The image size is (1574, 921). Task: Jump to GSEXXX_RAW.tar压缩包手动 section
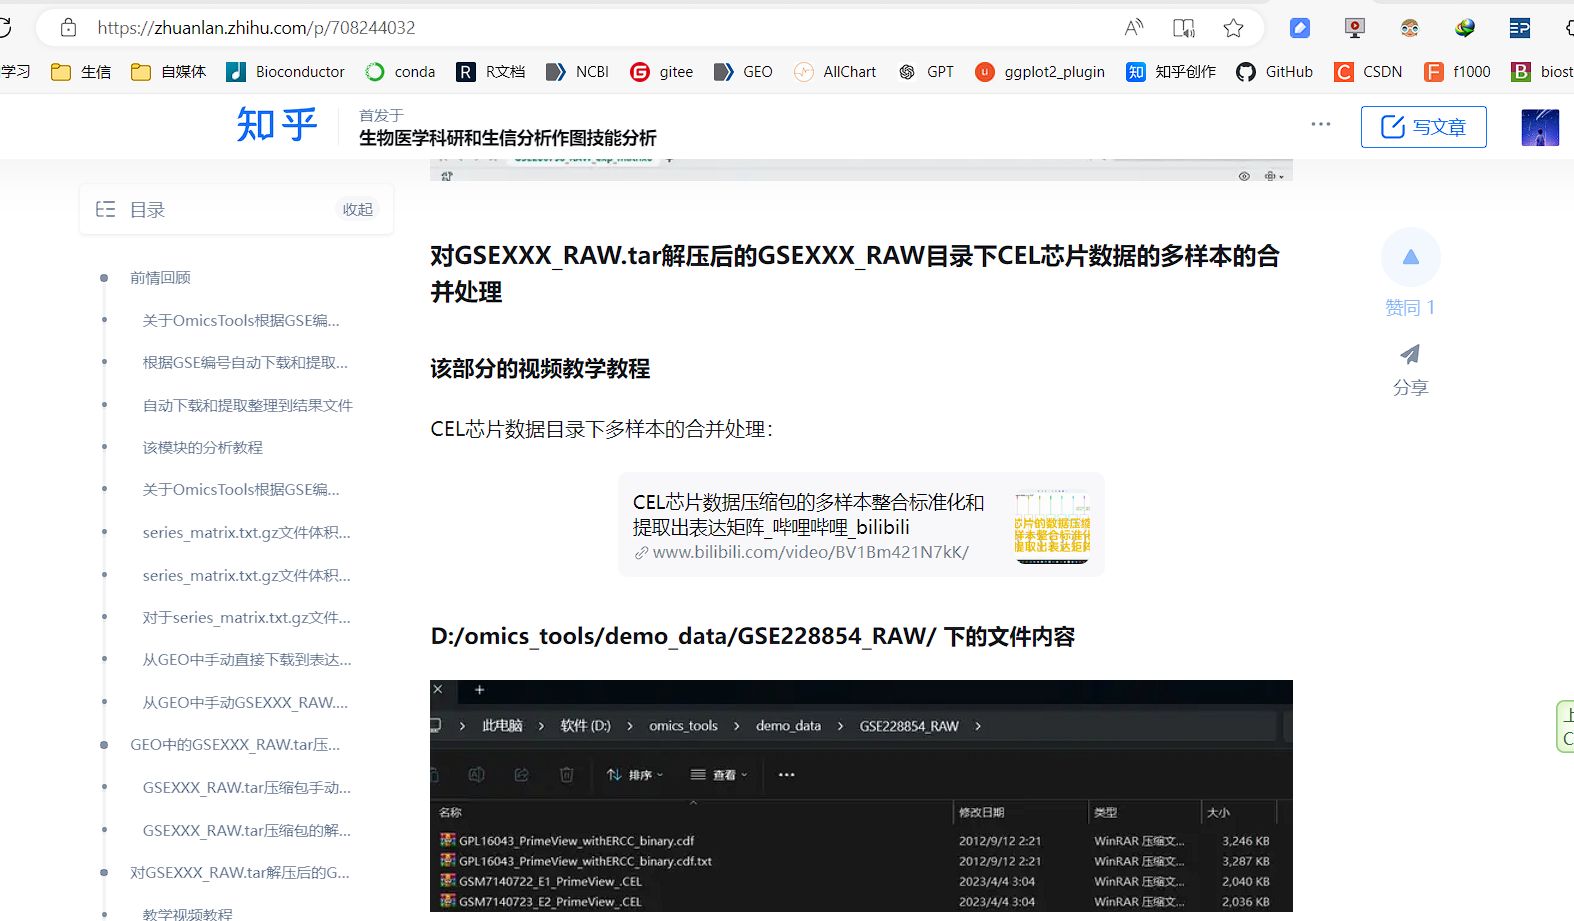click(246, 788)
